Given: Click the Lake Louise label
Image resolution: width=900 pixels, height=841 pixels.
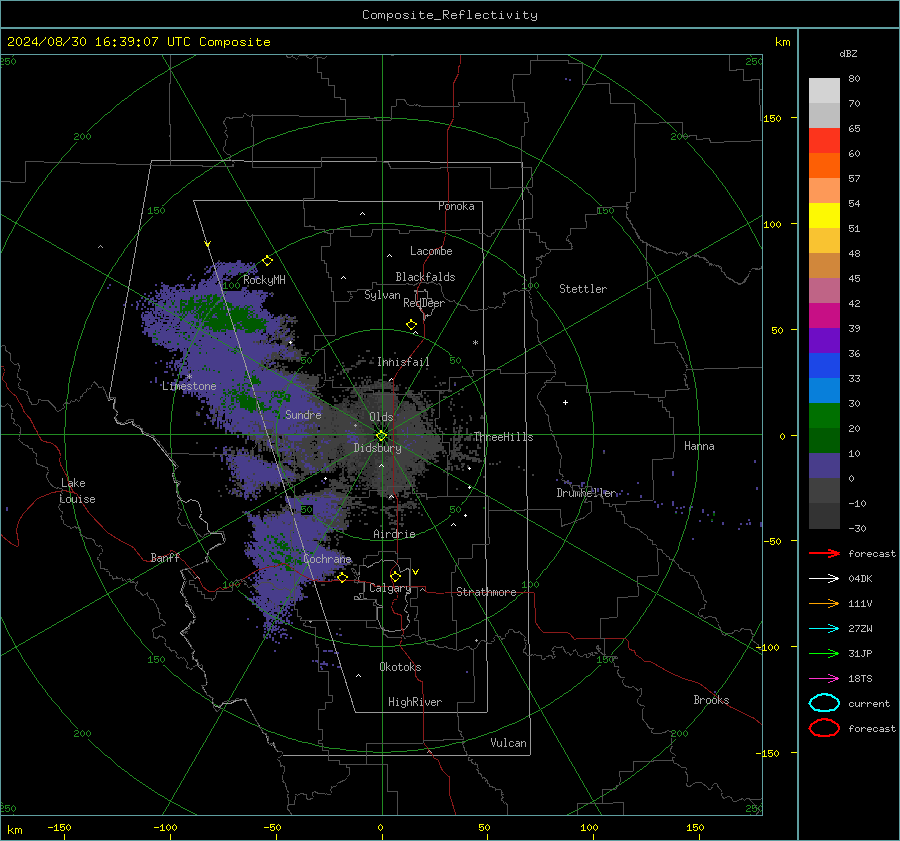Looking at the screenshot, I should coord(77,491).
